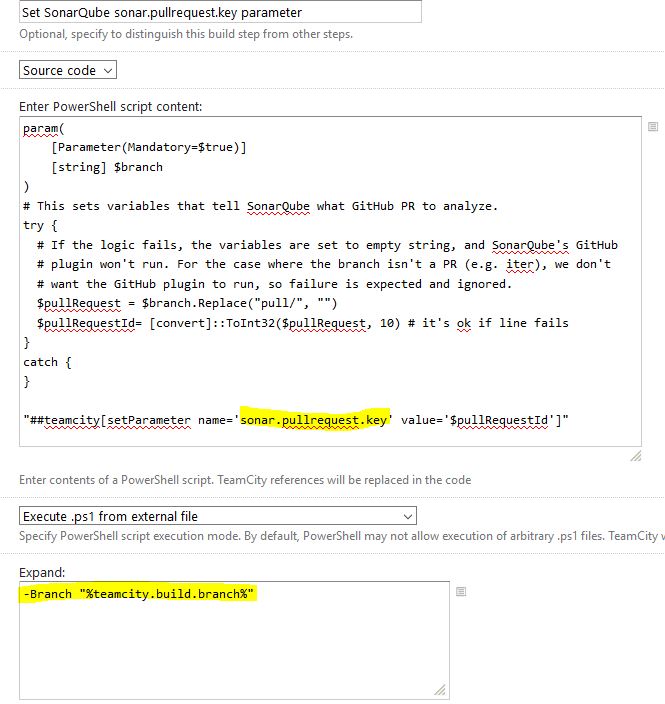Click inside the PowerShell script content editor
This screenshot has width=665, height=704.
[x=330, y=282]
